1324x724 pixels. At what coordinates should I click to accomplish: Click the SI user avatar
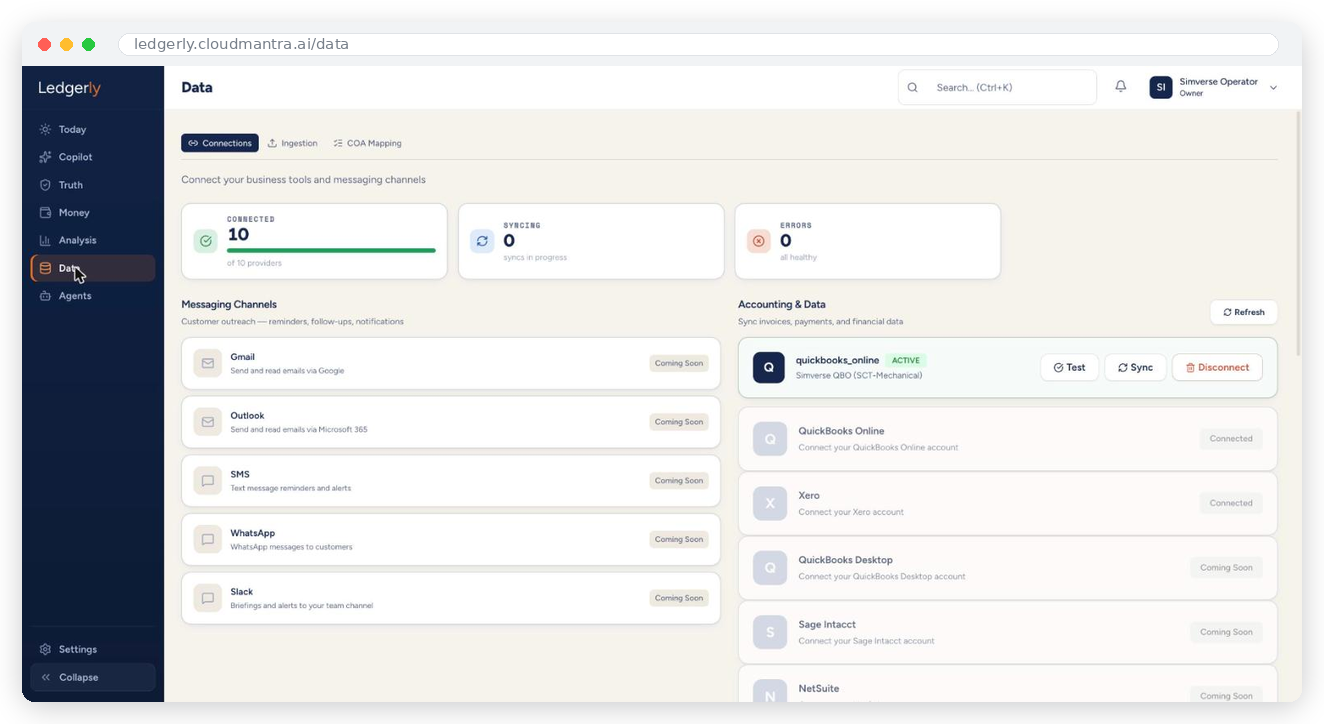1161,87
